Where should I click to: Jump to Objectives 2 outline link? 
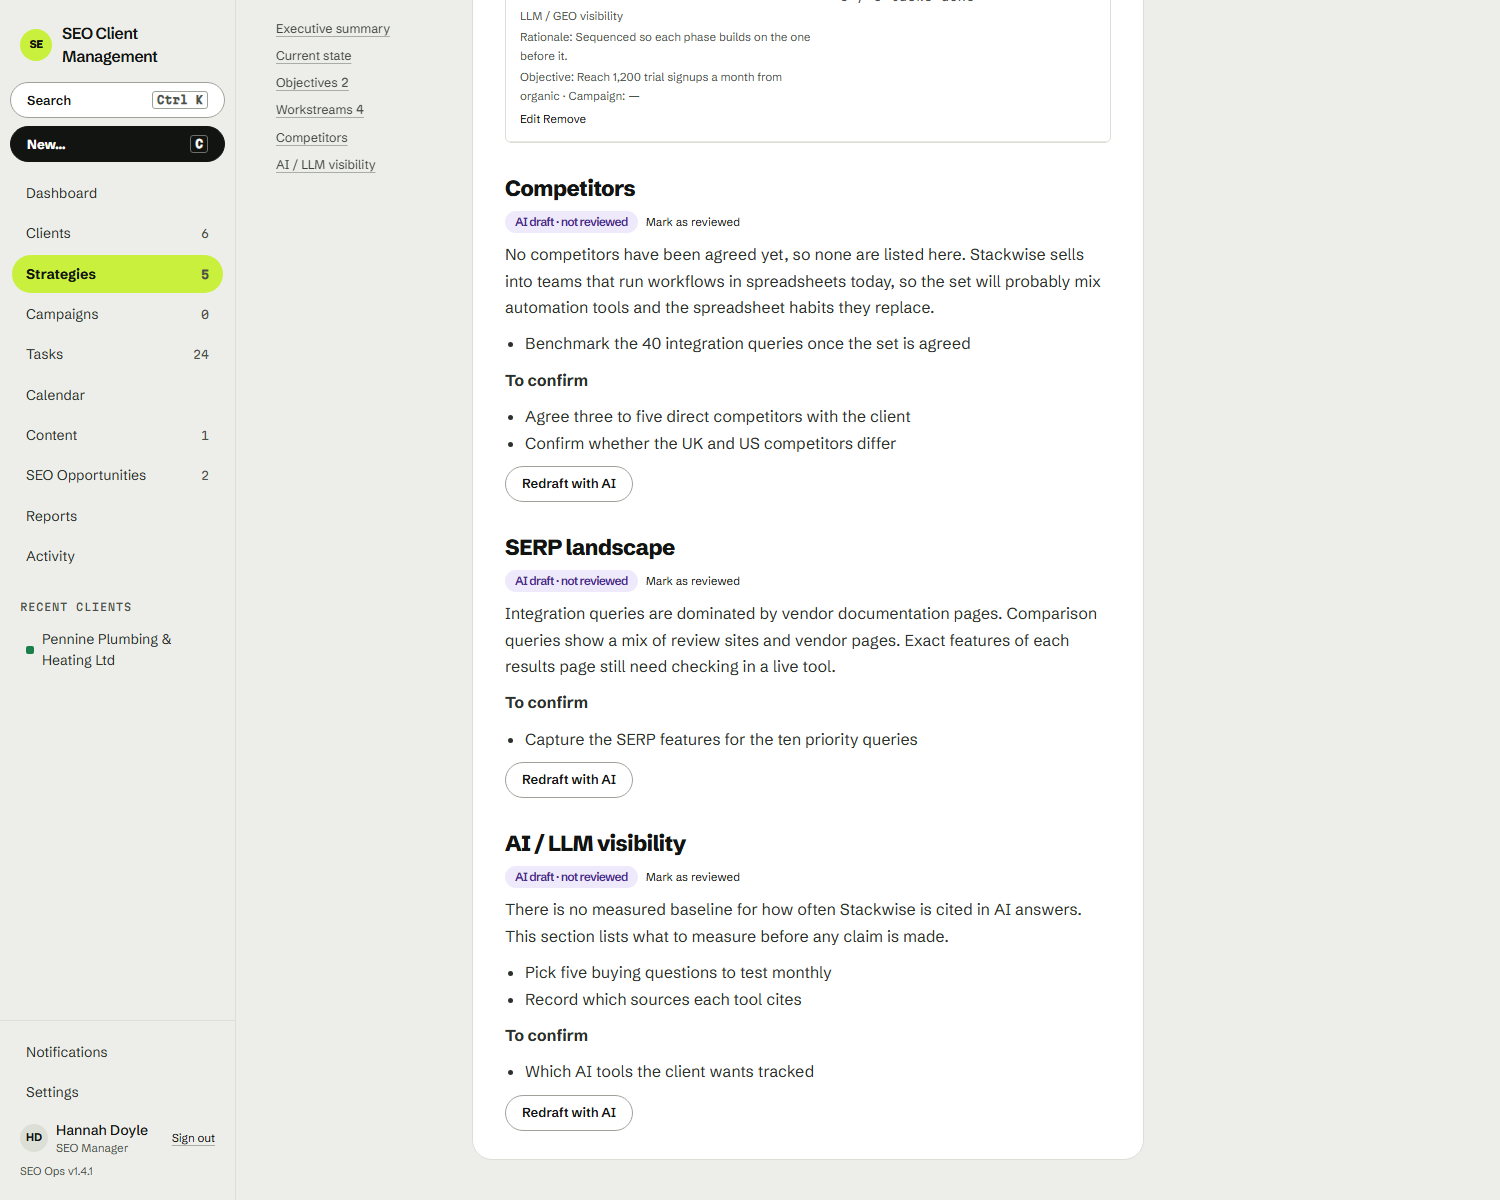pos(312,83)
